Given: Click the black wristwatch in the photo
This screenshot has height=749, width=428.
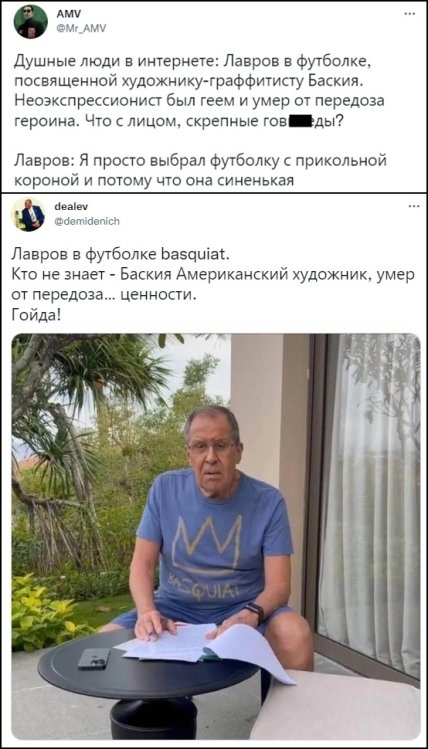Looking at the screenshot, I should [x=254, y=612].
